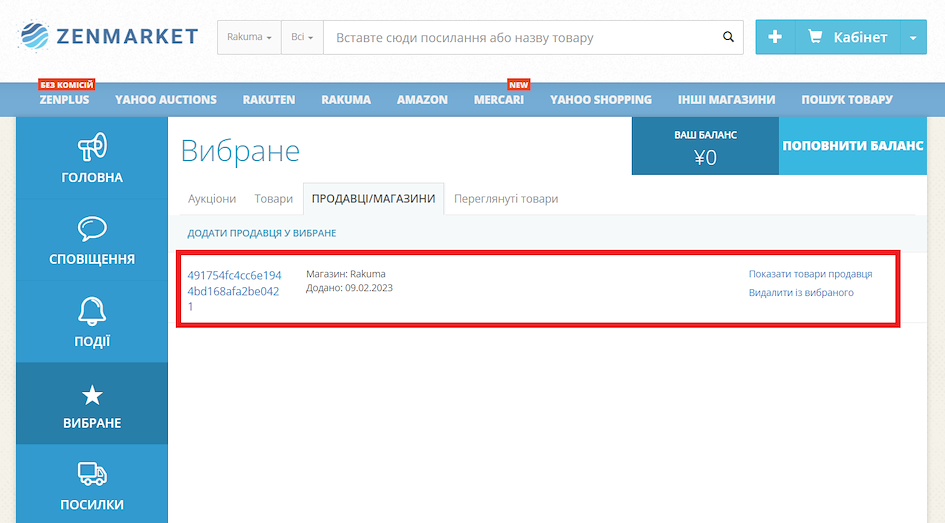945x523 pixels.
Task: Select ПРОДАВЦІ/МАГАЗИНИ tab
Action: [374, 198]
